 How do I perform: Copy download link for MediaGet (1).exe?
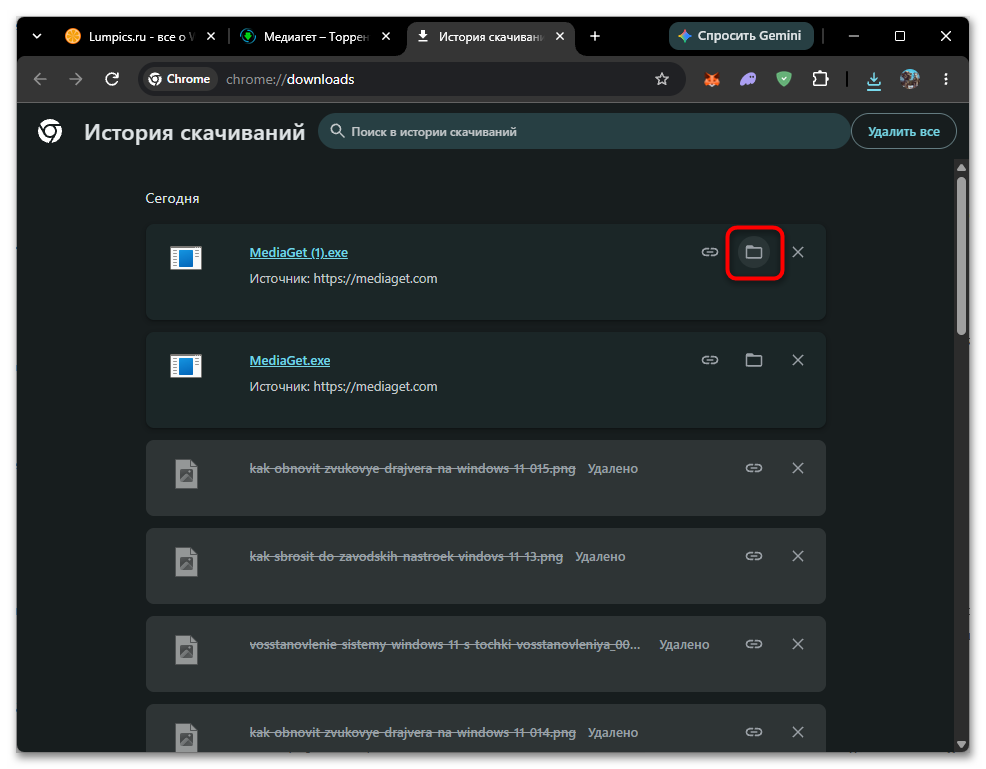tap(709, 252)
